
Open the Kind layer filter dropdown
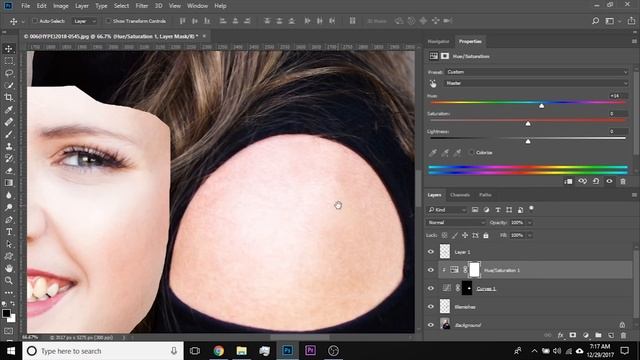[447, 210]
